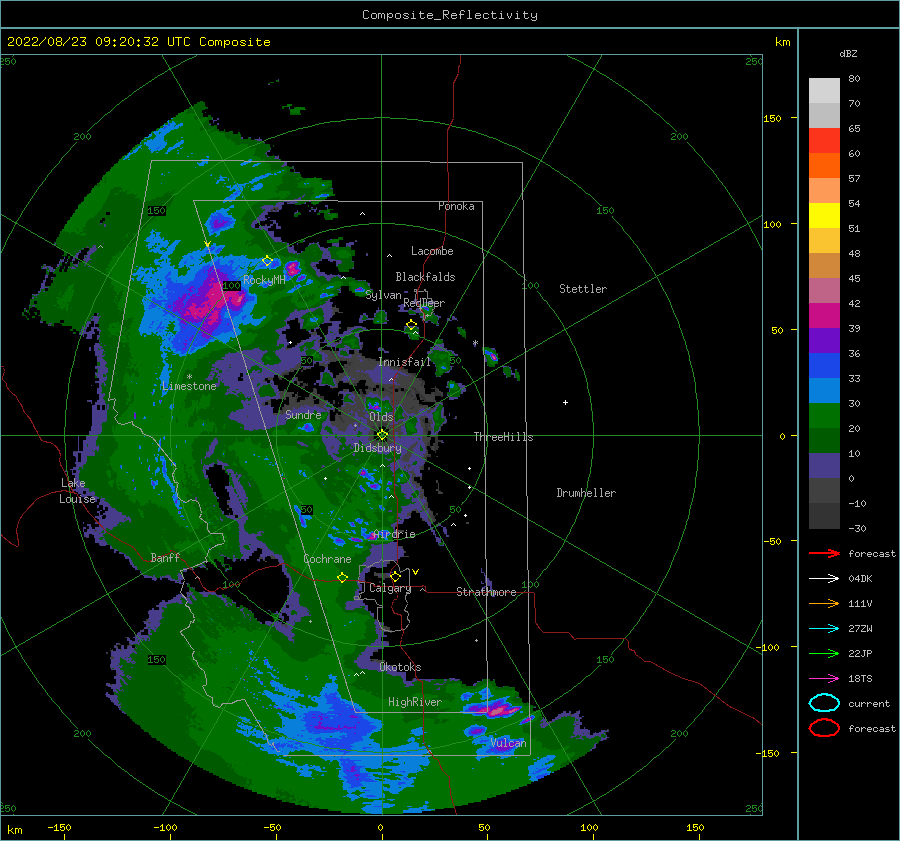This screenshot has width=900, height=841.
Task: Click the Stettler city label
Action: click(583, 289)
